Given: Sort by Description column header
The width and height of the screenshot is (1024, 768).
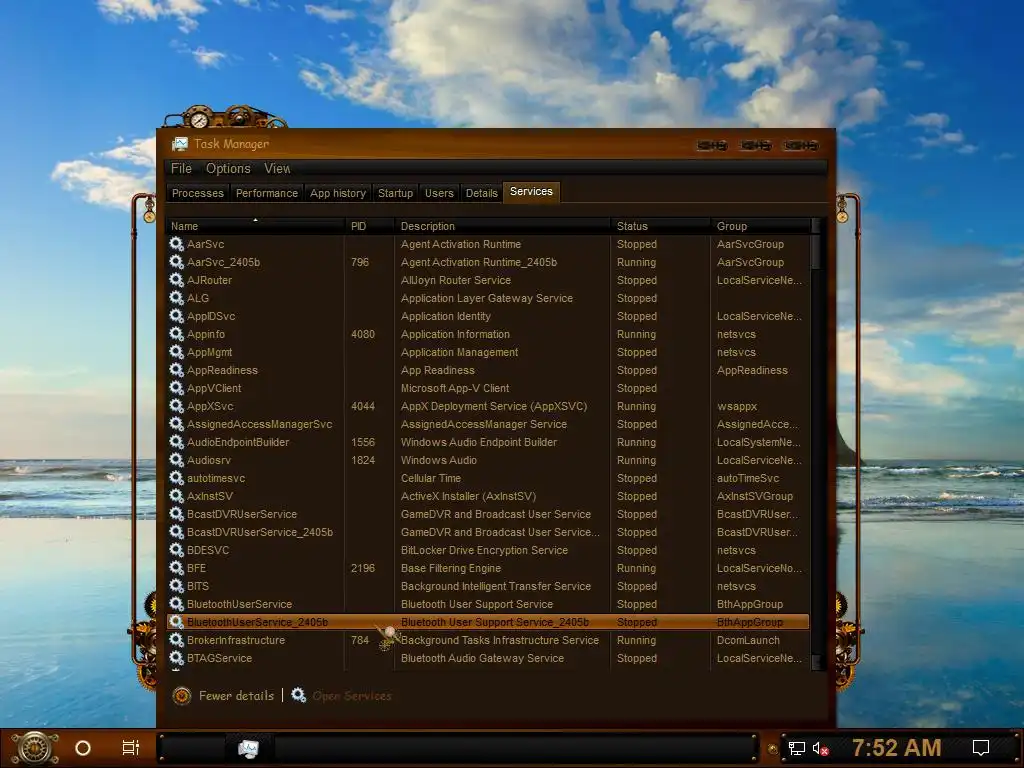Looking at the screenshot, I should (503, 226).
